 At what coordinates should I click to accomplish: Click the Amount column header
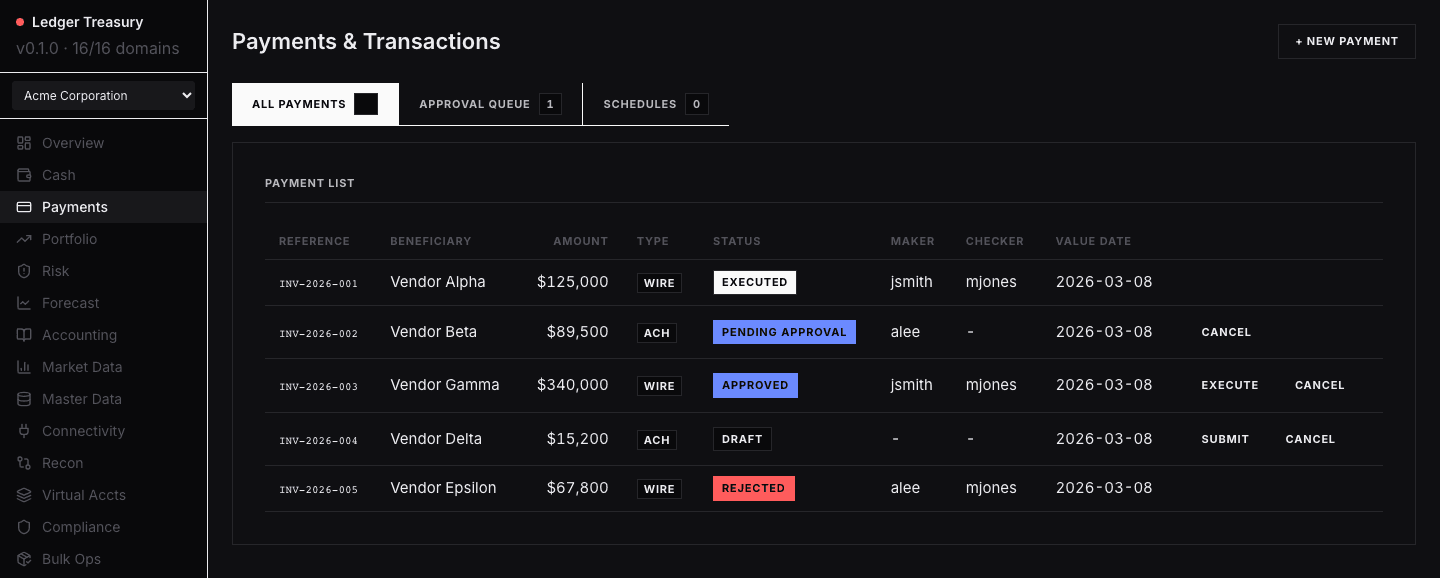click(x=580, y=241)
